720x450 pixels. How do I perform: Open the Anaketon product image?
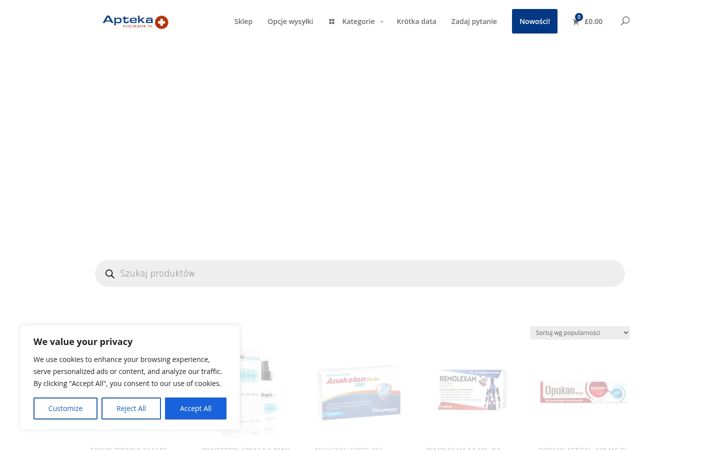tap(360, 394)
